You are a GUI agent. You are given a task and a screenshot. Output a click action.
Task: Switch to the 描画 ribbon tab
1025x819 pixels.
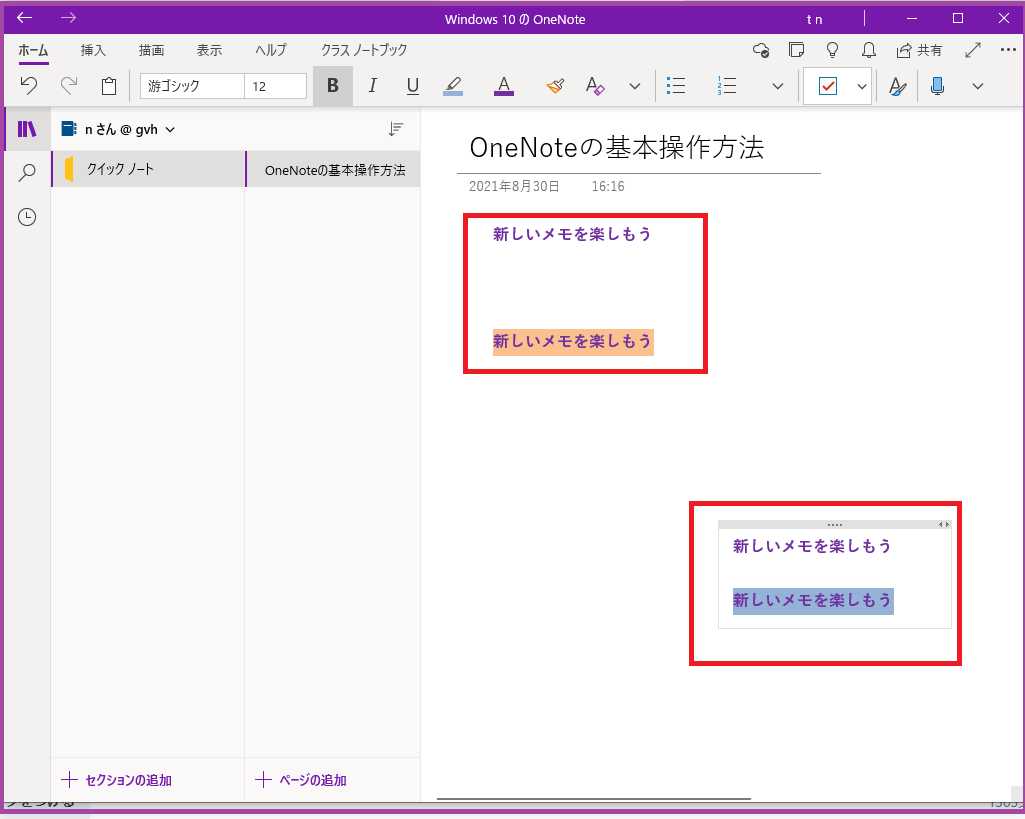151,51
